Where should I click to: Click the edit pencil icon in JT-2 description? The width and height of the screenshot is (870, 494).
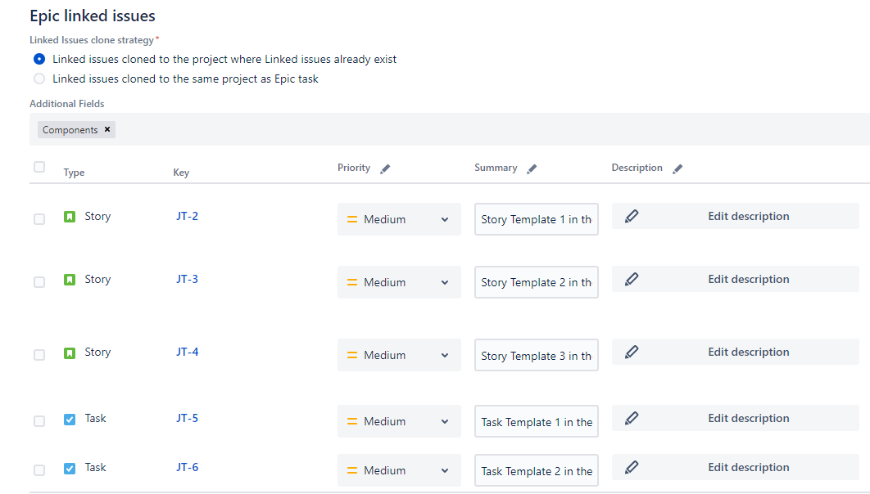point(631,216)
